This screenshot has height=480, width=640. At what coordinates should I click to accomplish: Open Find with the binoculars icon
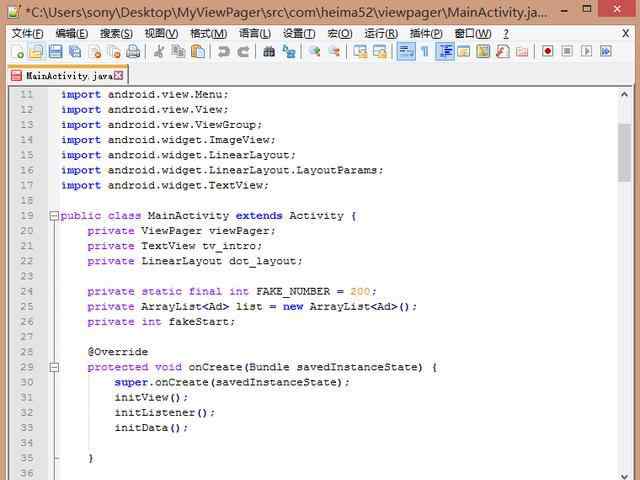coord(269,51)
